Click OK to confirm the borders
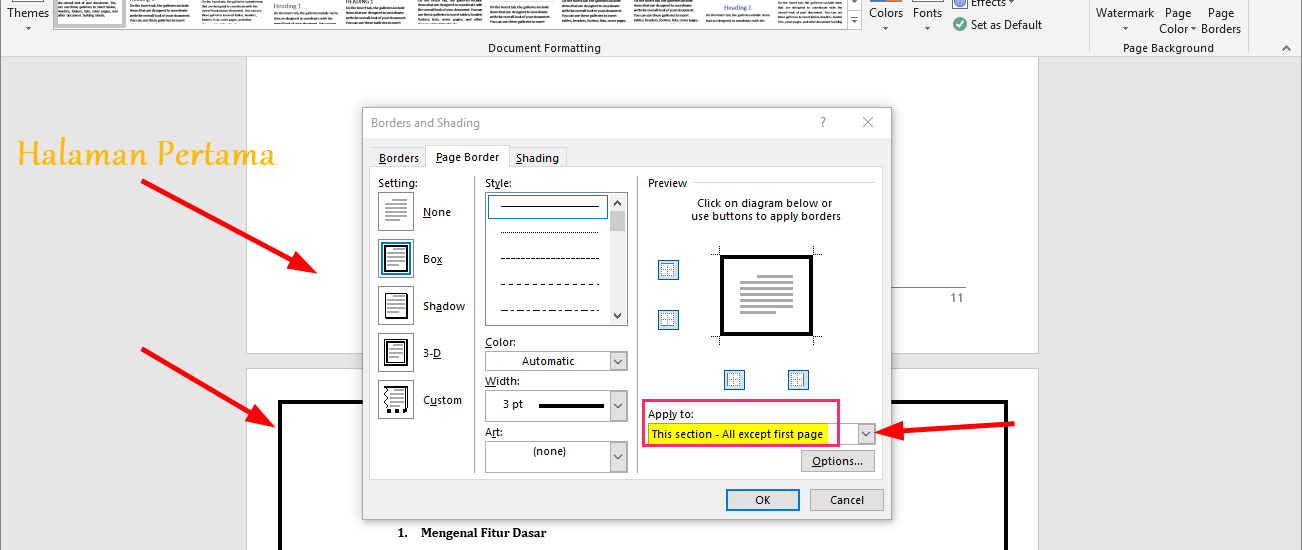This screenshot has width=1302, height=550. tap(763, 500)
